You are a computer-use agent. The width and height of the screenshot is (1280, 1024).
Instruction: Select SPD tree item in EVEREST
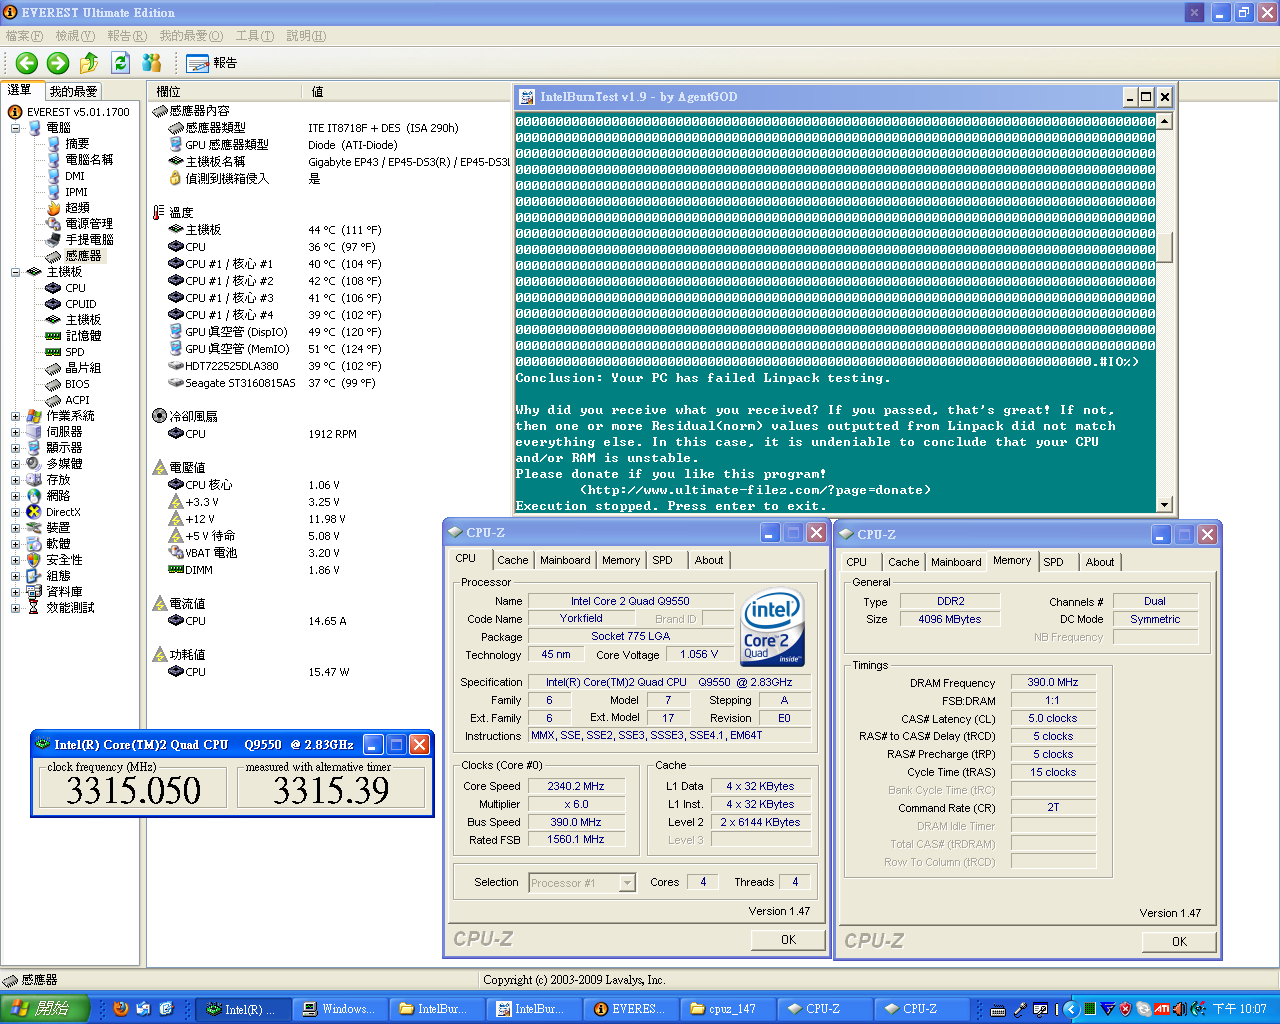point(75,352)
